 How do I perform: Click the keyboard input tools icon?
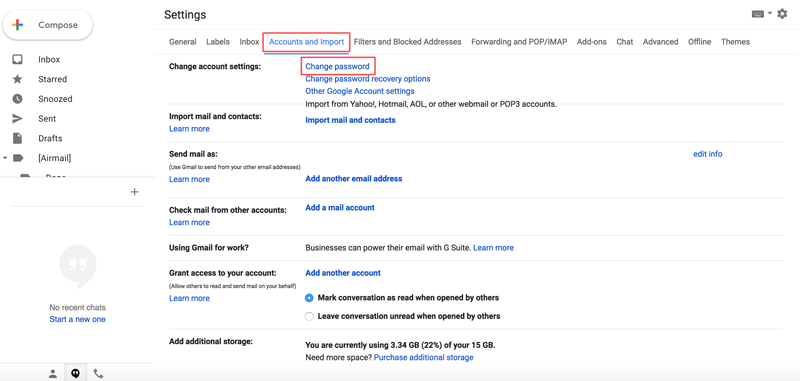tap(758, 14)
